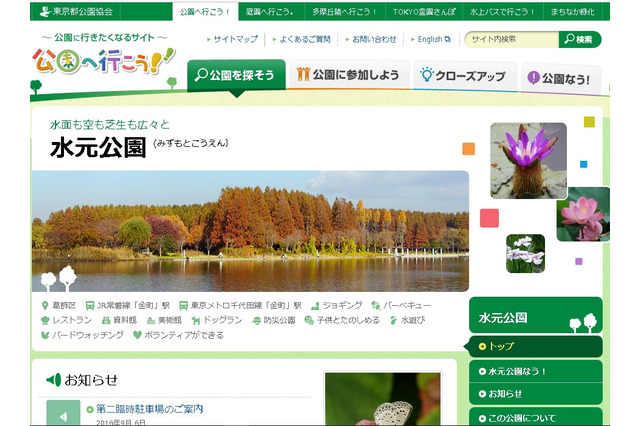This screenshot has width=640, height=426.
Task: Click the ジョギング tag
Action: [x=337, y=306]
